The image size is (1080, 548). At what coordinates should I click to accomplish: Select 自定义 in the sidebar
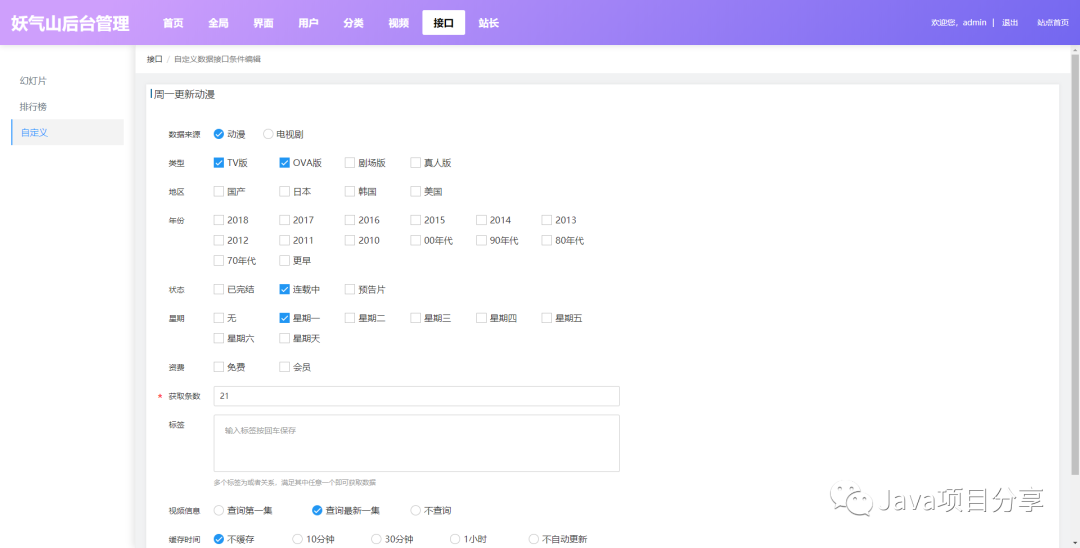pyautogui.click(x=68, y=132)
